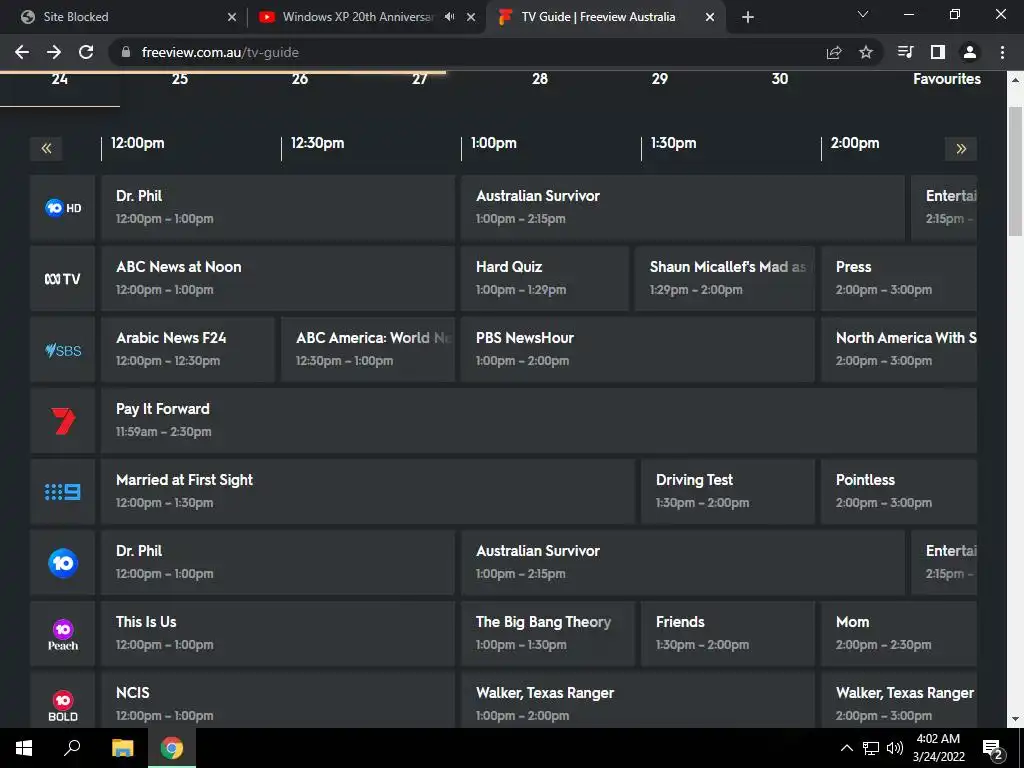Open the Friends listing
This screenshot has width=1024, height=768.
[x=728, y=634]
